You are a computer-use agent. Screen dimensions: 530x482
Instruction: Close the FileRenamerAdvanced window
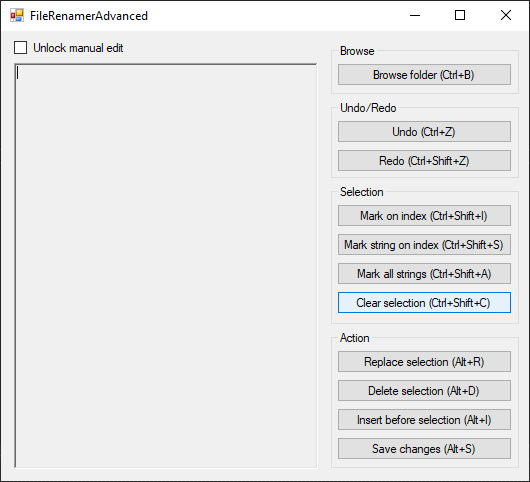506,16
